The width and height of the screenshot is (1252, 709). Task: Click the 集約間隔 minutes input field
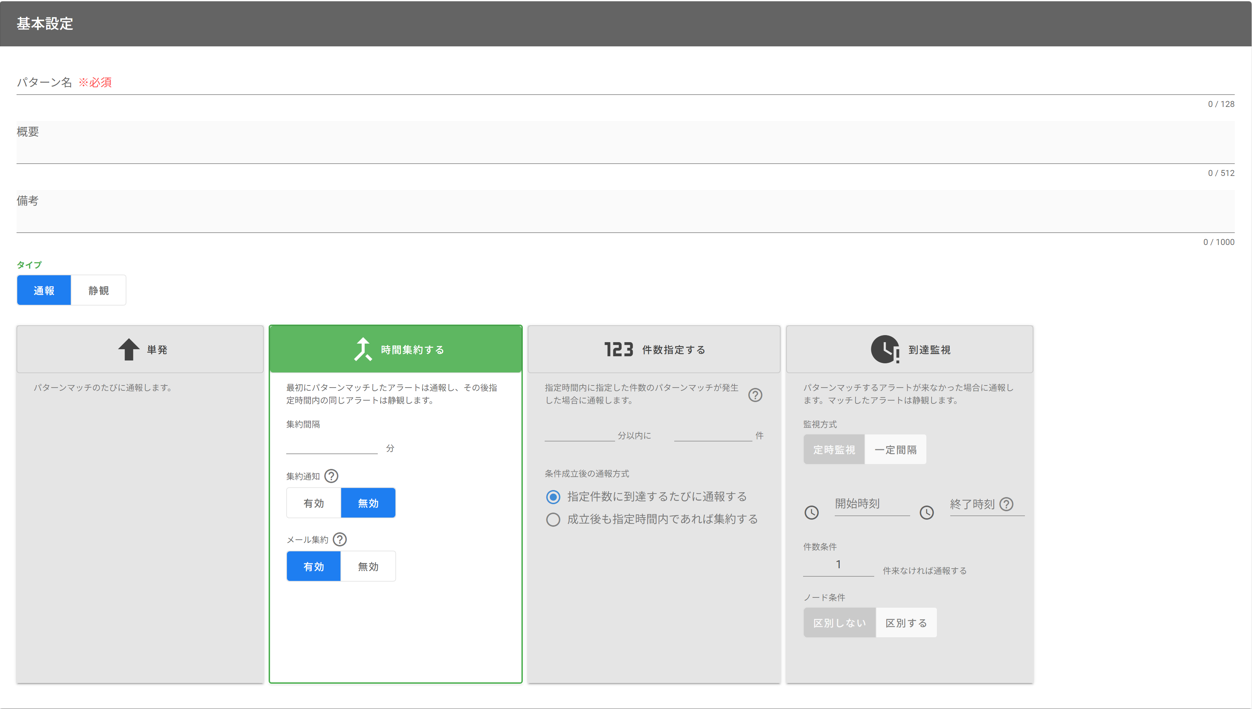[332, 447]
